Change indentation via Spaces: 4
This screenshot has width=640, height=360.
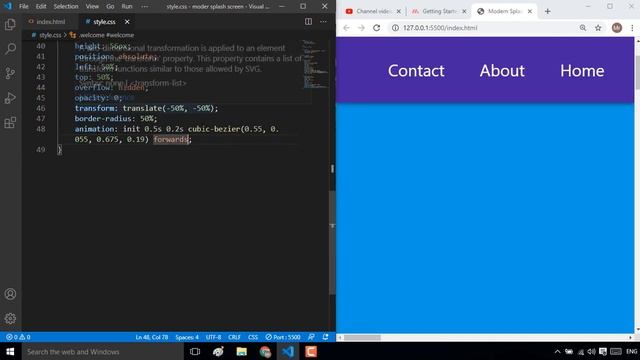(187, 337)
